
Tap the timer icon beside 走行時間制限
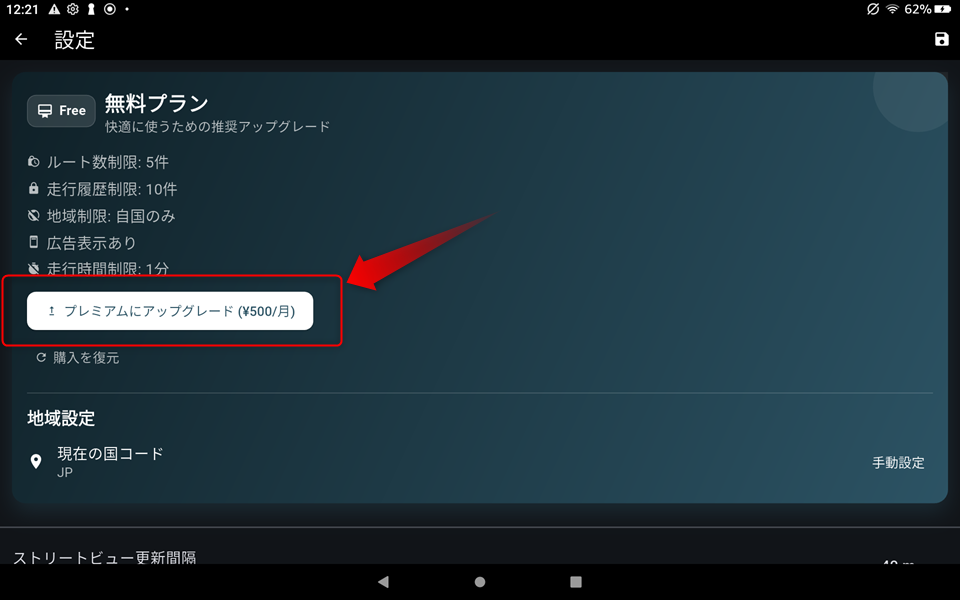click(36, 269)
